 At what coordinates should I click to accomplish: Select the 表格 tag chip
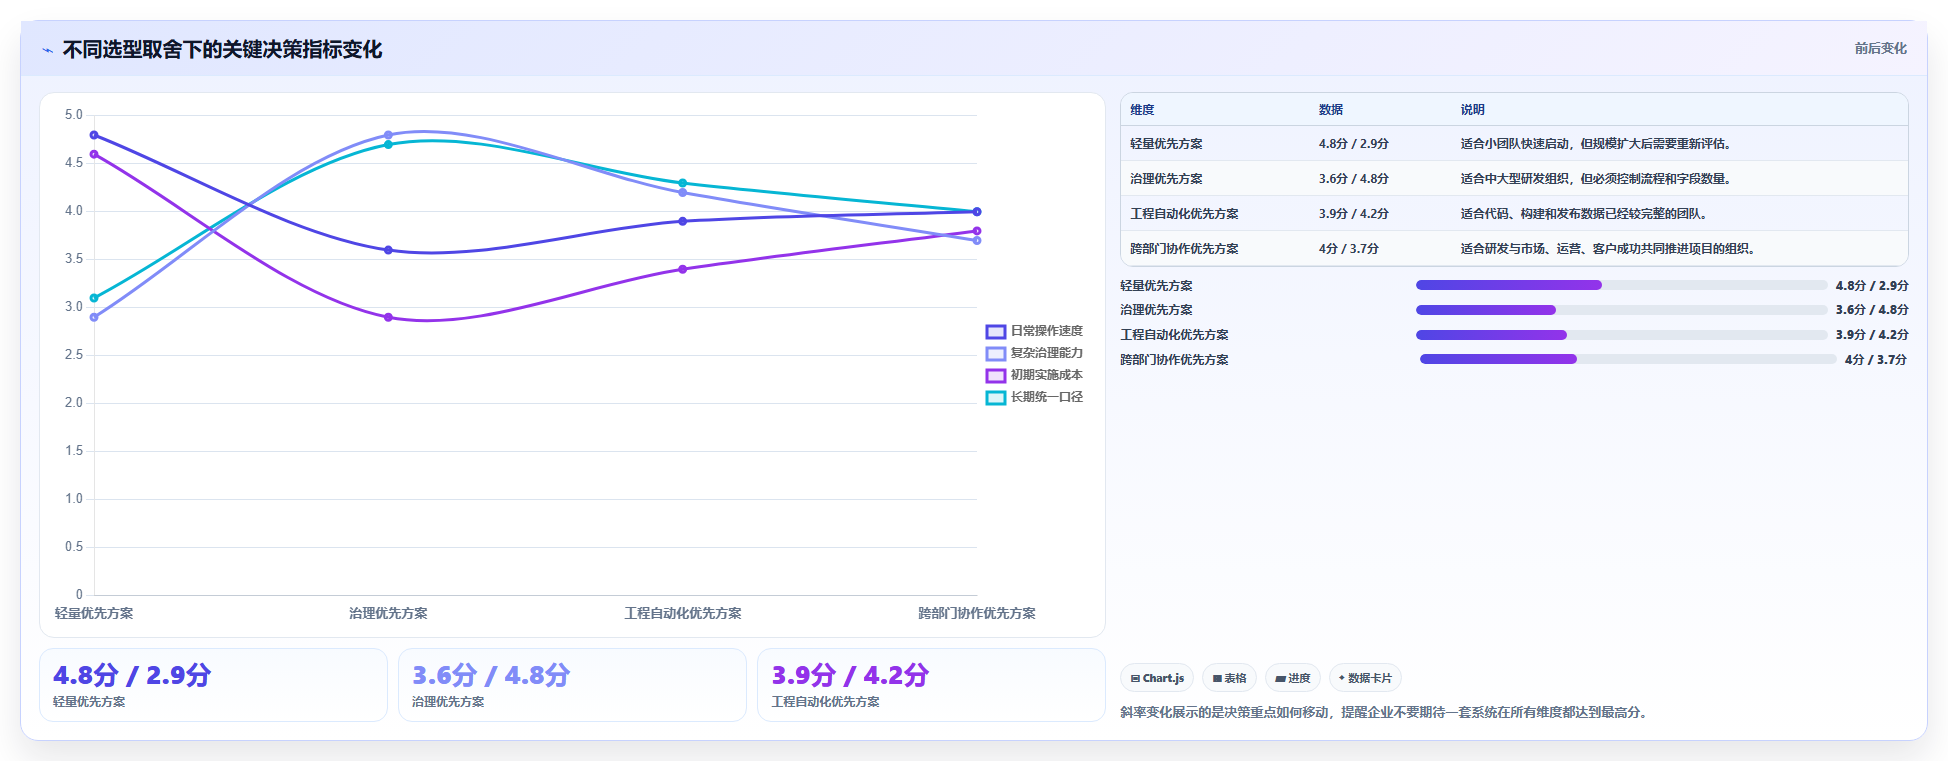[x=1229, y=678]
